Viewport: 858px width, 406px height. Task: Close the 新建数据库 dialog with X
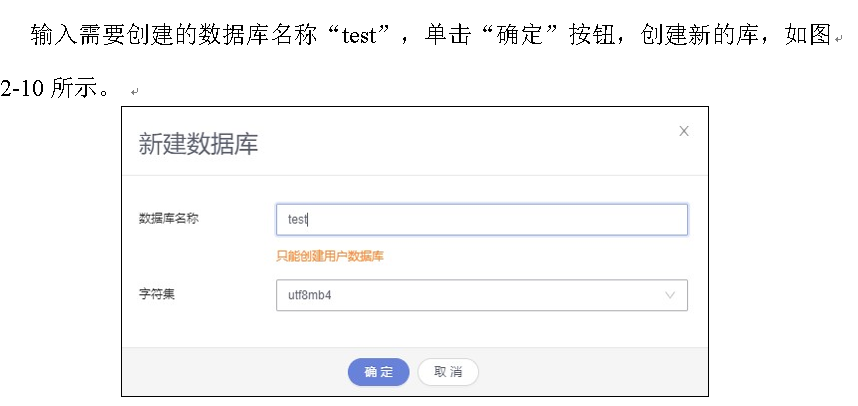(684, 131)
